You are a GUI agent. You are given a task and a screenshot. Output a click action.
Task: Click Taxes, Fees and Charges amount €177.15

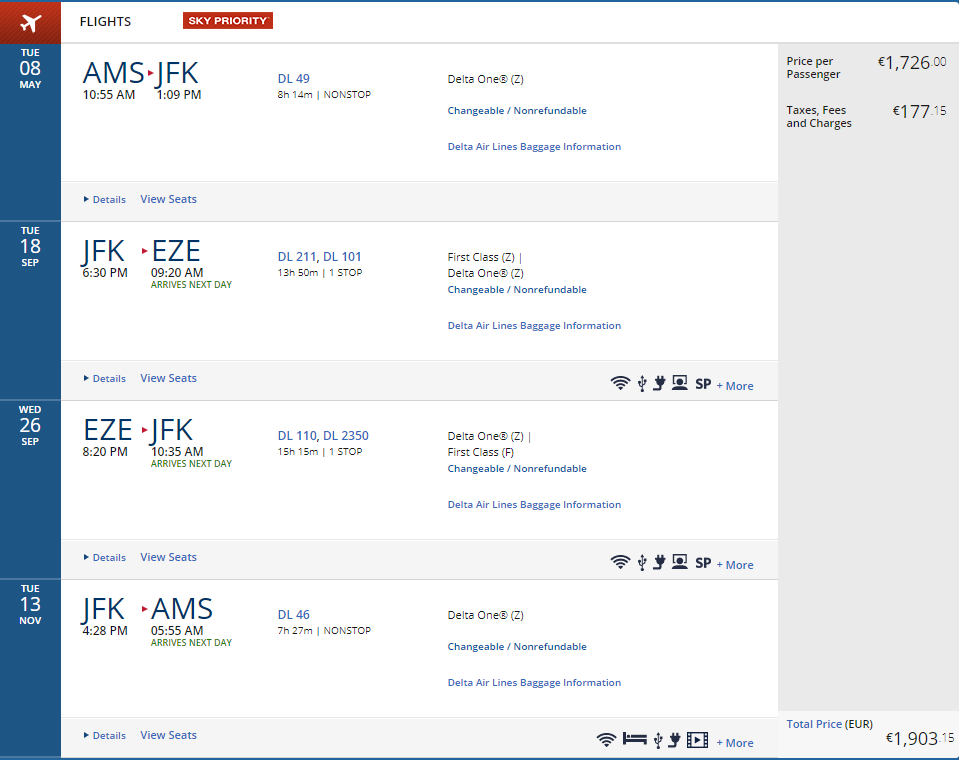[919, 112]
